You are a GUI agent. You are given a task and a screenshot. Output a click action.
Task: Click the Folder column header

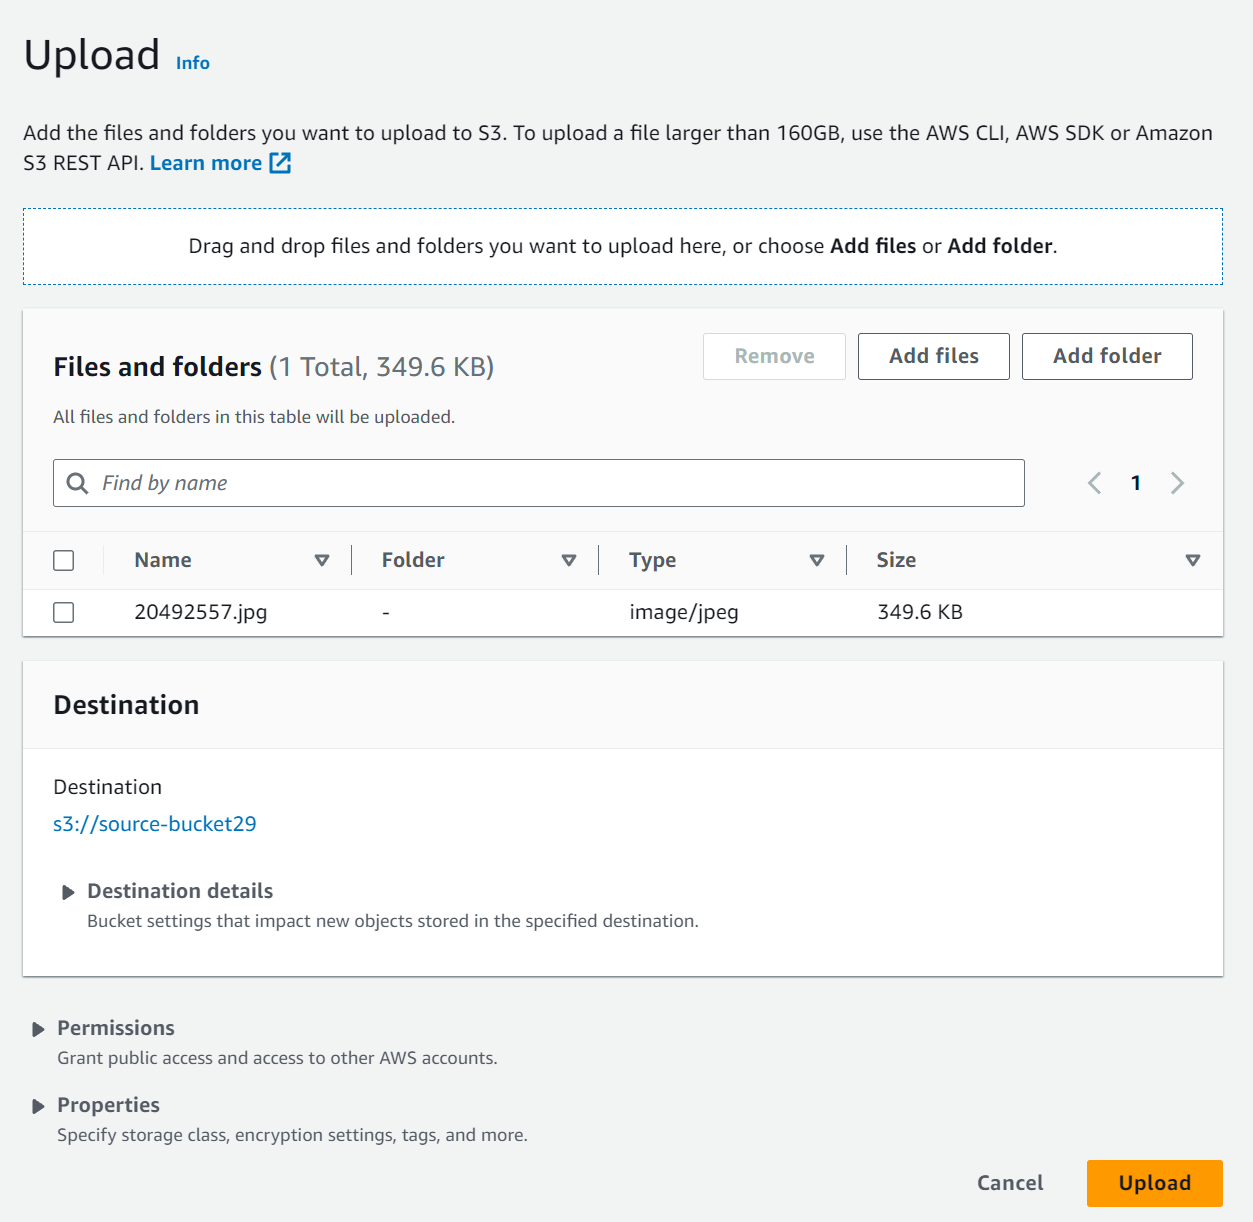[x=412, y=560]
